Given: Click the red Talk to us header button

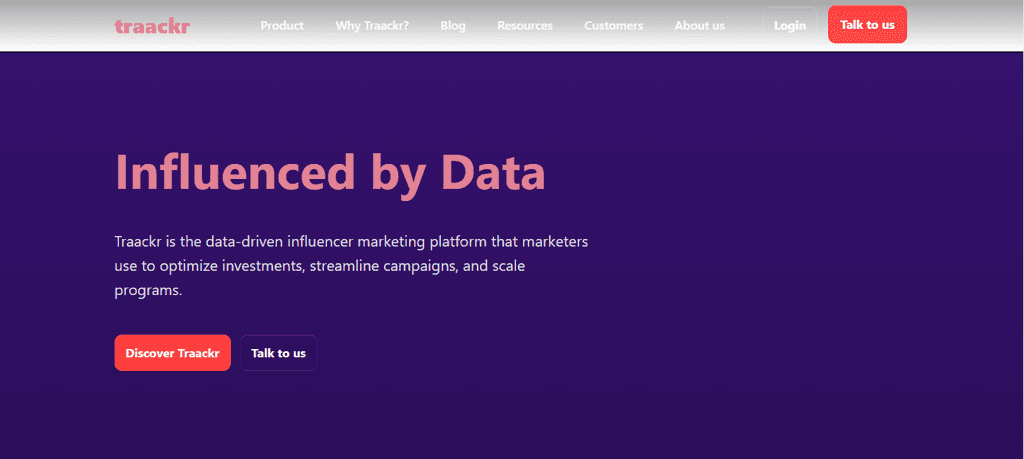Looking at the screenshot, I should tap(867, 25).
